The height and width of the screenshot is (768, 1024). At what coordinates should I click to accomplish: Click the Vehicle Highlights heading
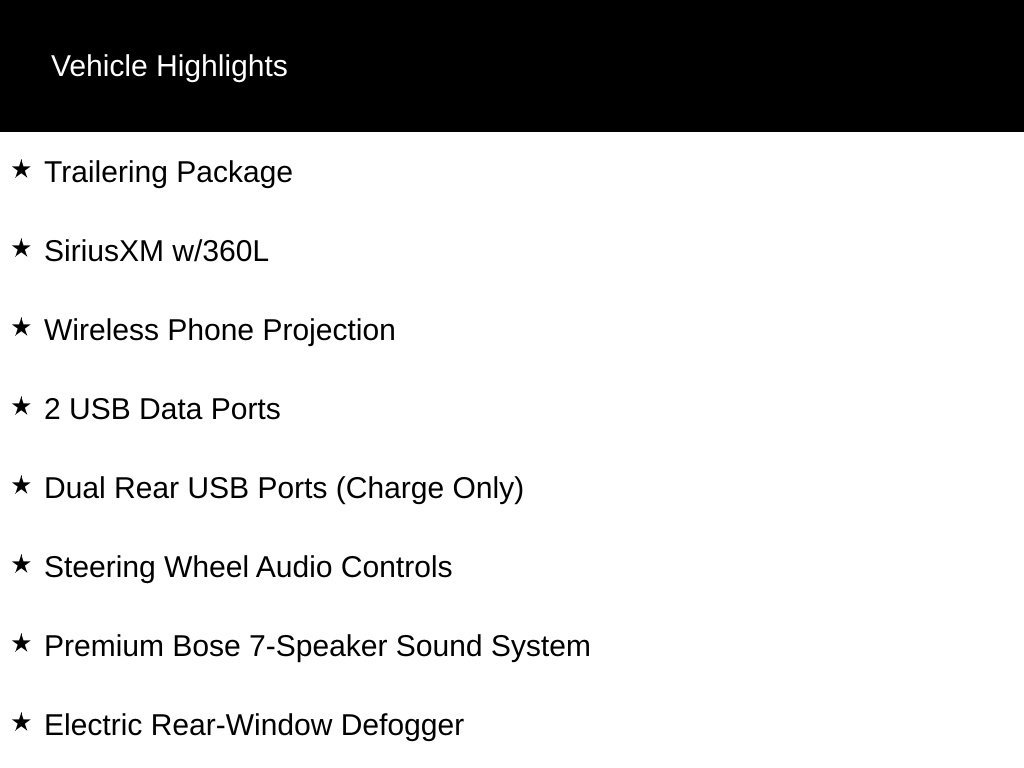pyautogui.click(x=169, y=67)
